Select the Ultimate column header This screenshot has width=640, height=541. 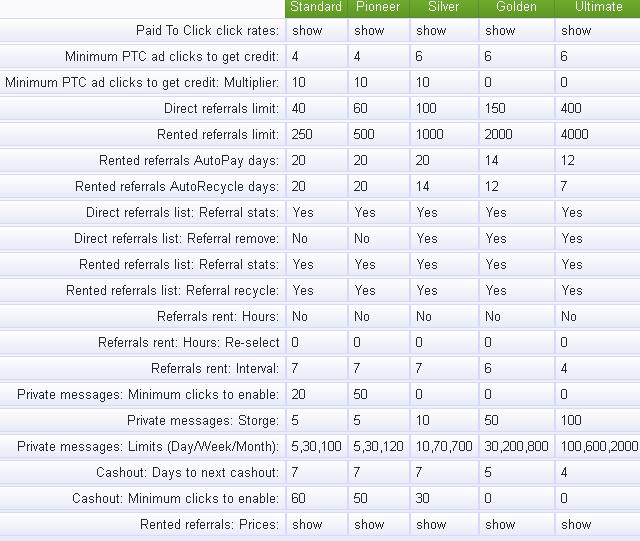point(599,7)
